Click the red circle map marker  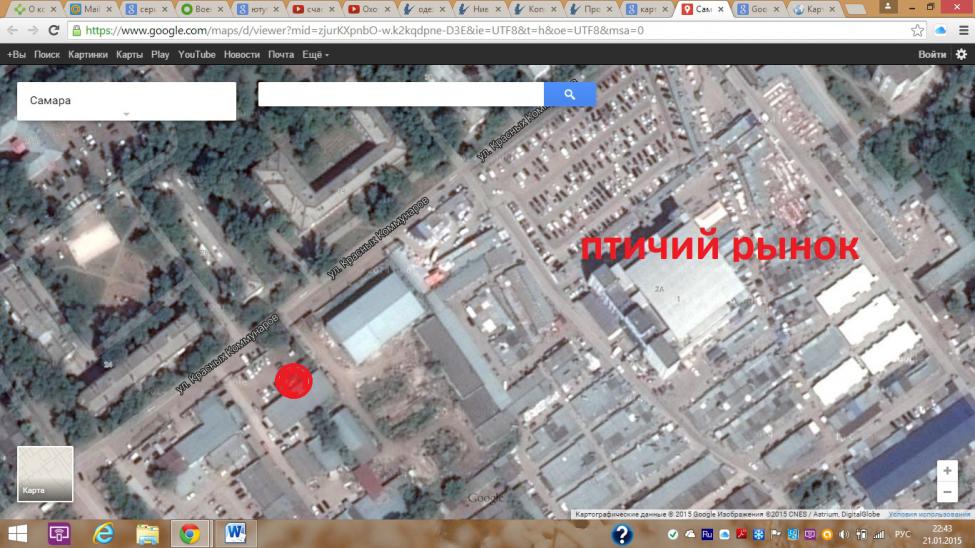click(x=293, y=381)
